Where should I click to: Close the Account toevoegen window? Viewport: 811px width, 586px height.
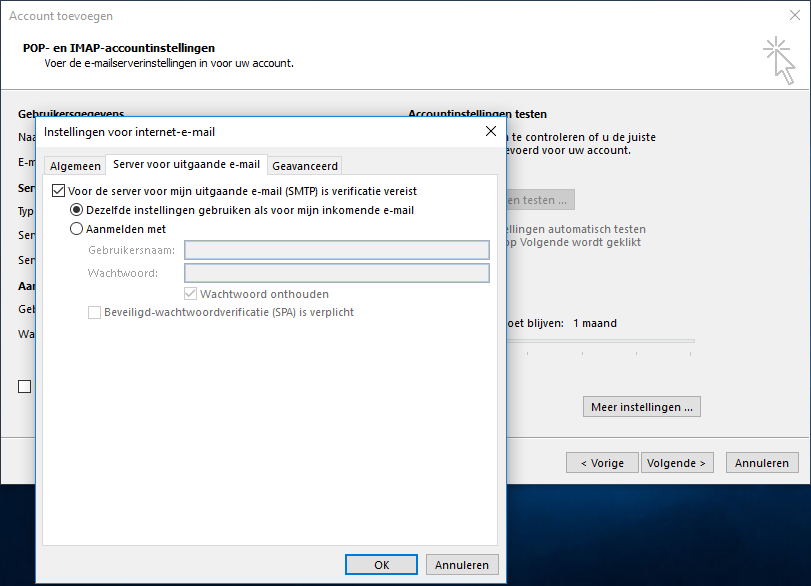[794, 16]
